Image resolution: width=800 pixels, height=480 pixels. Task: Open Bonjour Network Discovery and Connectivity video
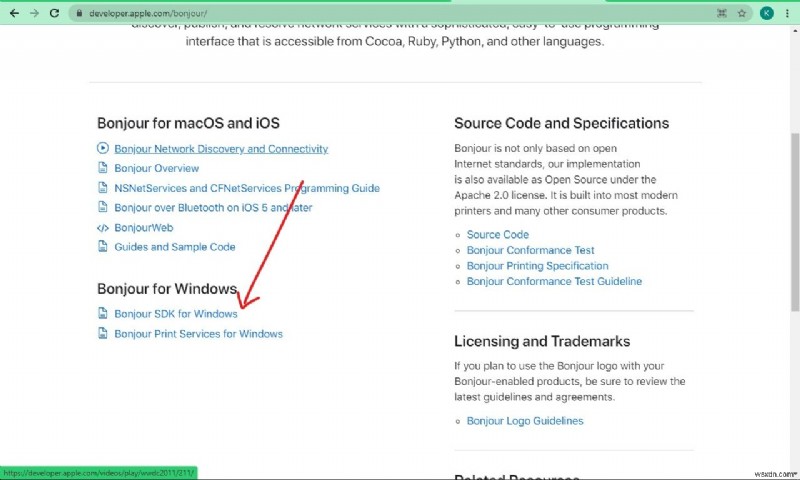pyautogui.click(x=220, y=149)
